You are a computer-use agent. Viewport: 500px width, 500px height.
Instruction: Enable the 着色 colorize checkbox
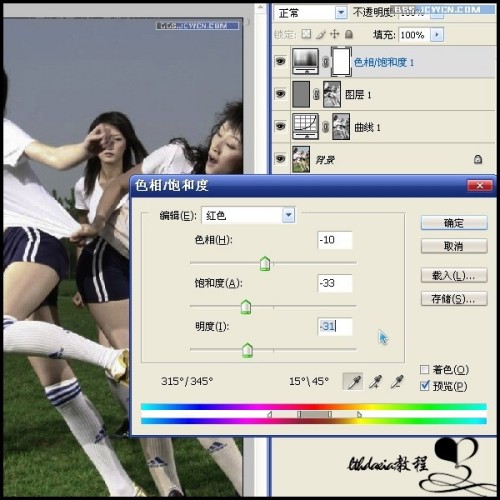424,369
